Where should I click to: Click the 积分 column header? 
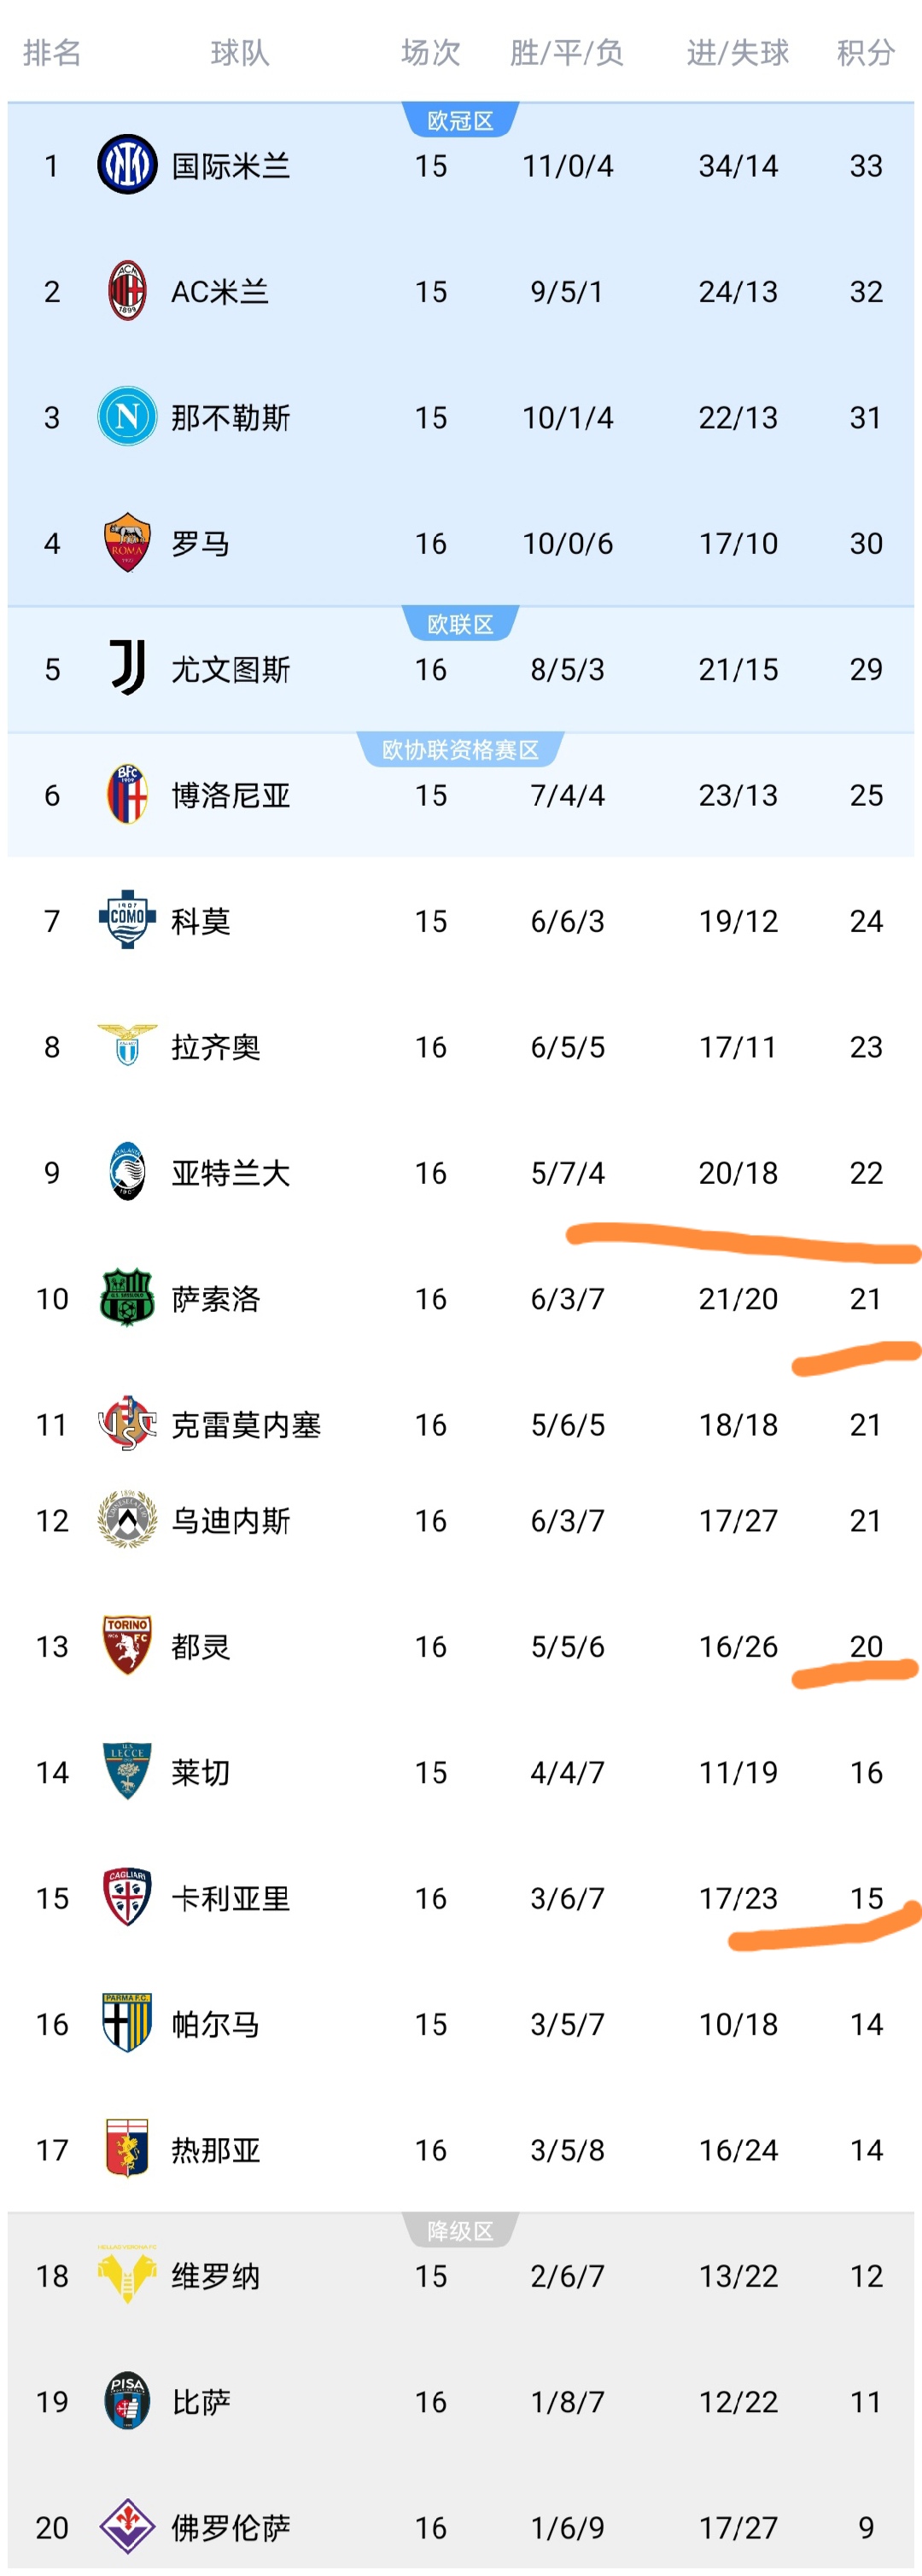pyautogui.click(x=865, y=52)
